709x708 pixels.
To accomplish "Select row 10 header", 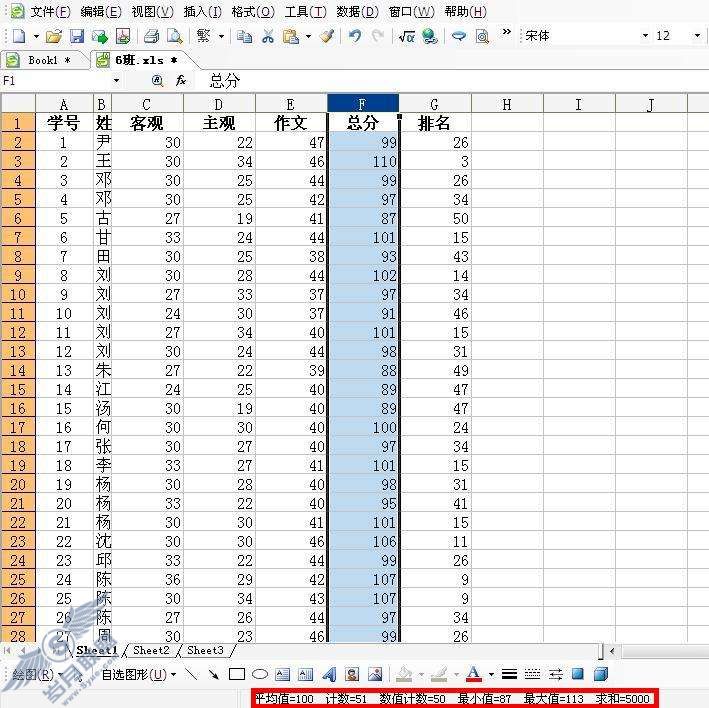I will (18, 294).
